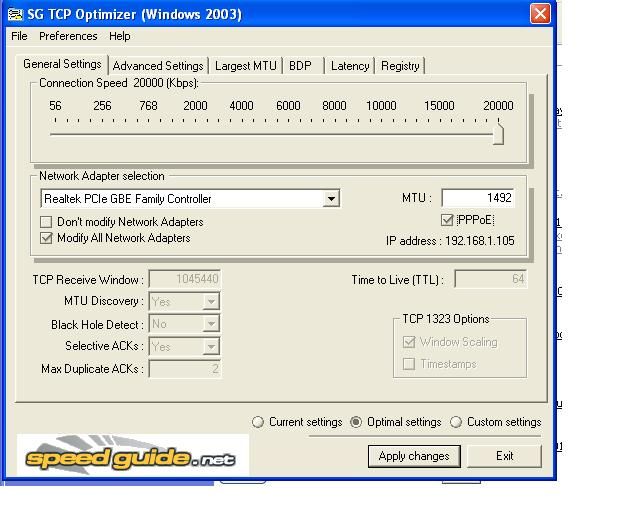
Task: Click the slider track near 256 Kbps
Action: [x=102, y=134]
